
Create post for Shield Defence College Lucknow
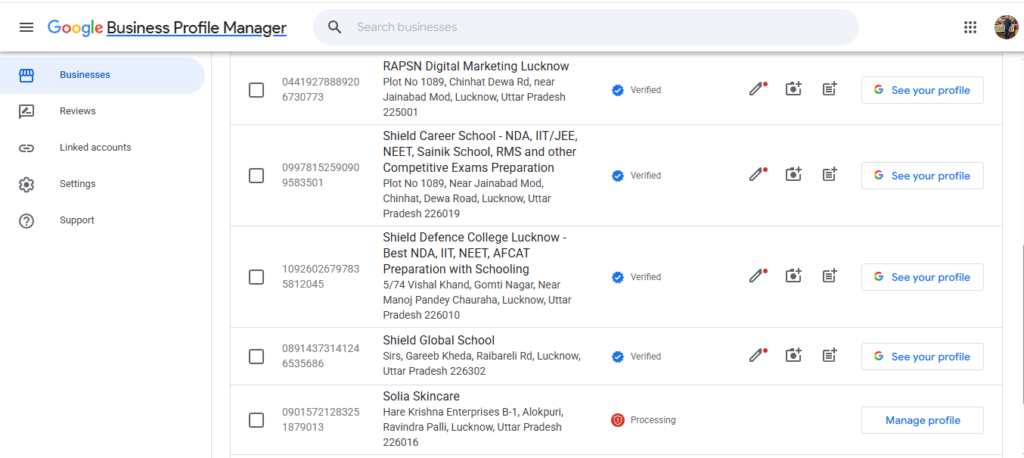point(829,276)
